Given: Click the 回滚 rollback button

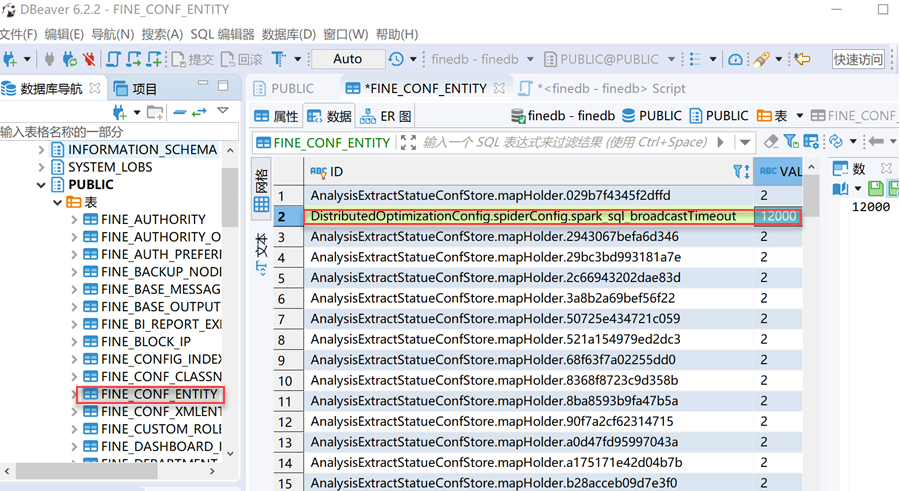Looking at the screenshot, I should click(242, 59).
